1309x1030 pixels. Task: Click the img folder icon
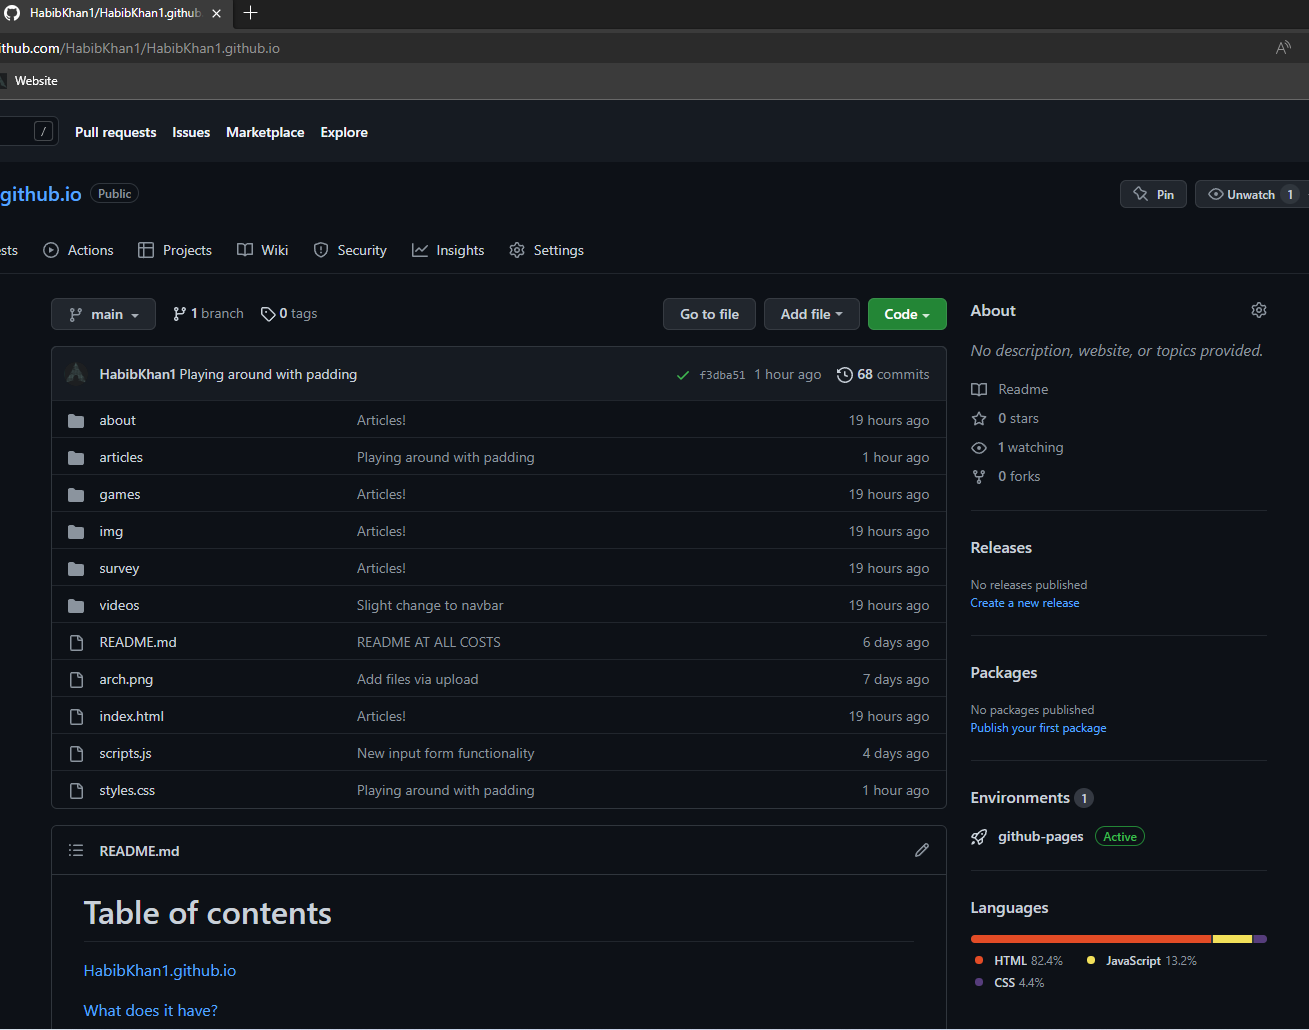coord(76,532)
